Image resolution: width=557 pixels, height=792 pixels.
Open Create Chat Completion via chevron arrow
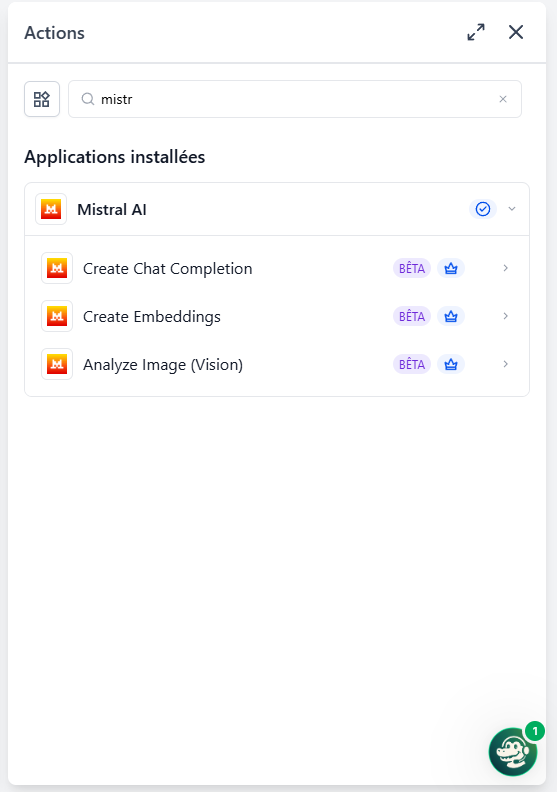coord(505,268)
